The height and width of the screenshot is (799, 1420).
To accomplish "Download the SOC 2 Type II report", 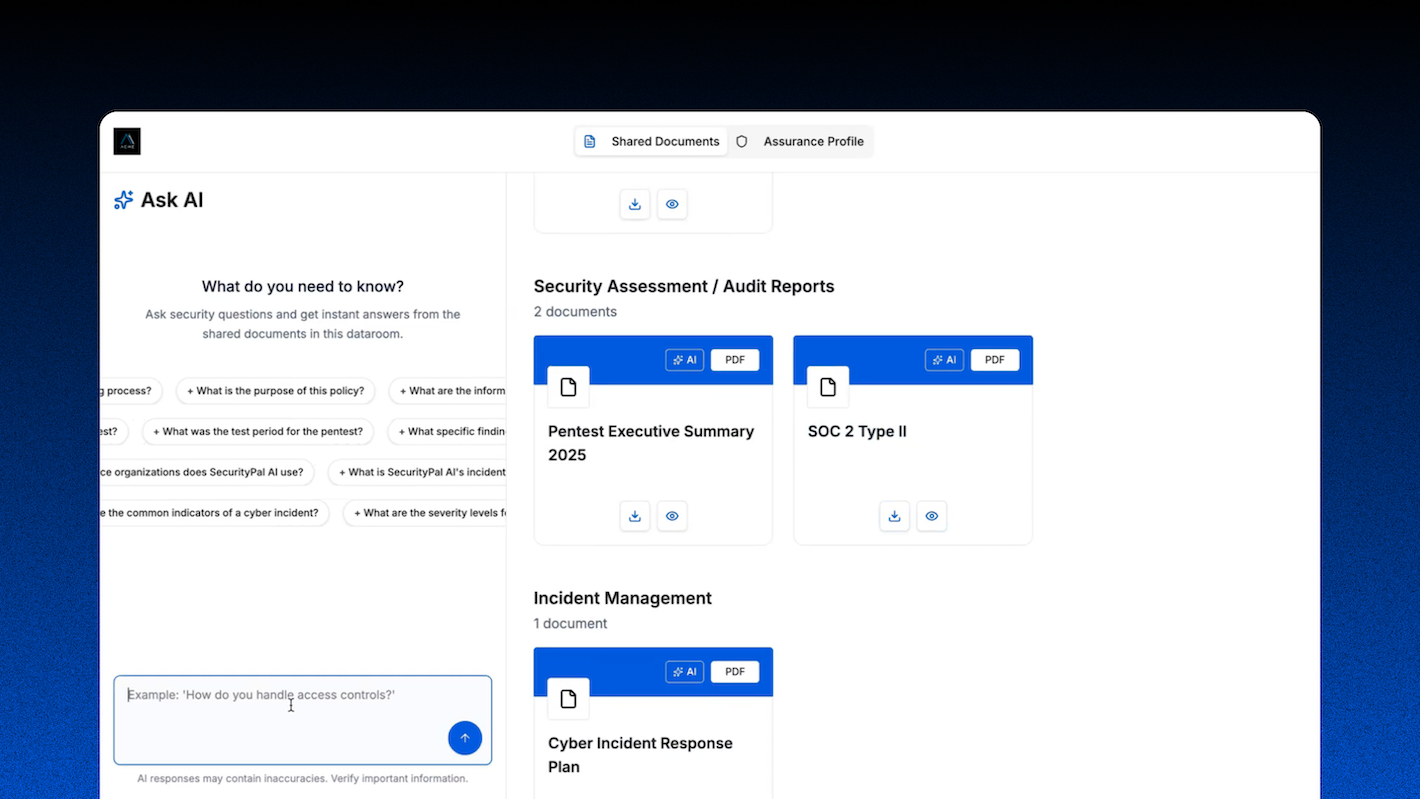I will 895,516.
